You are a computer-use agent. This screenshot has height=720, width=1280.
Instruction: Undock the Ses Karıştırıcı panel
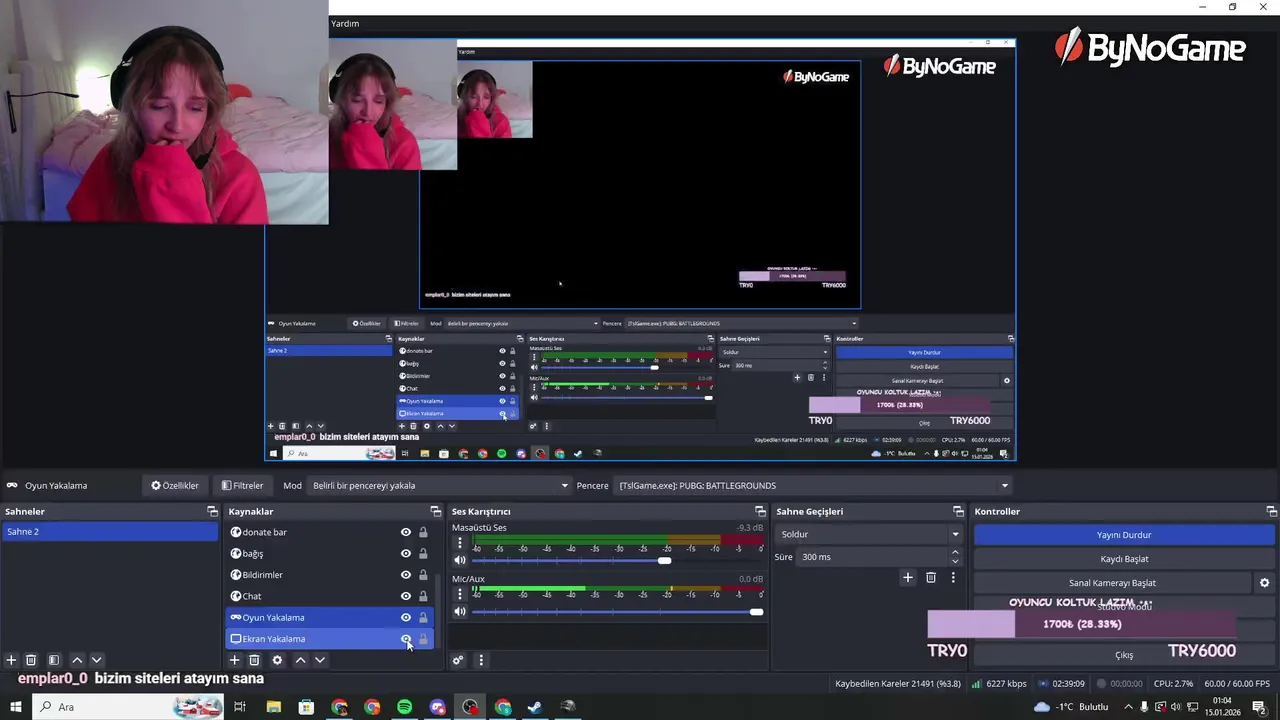tap(760, 511)
